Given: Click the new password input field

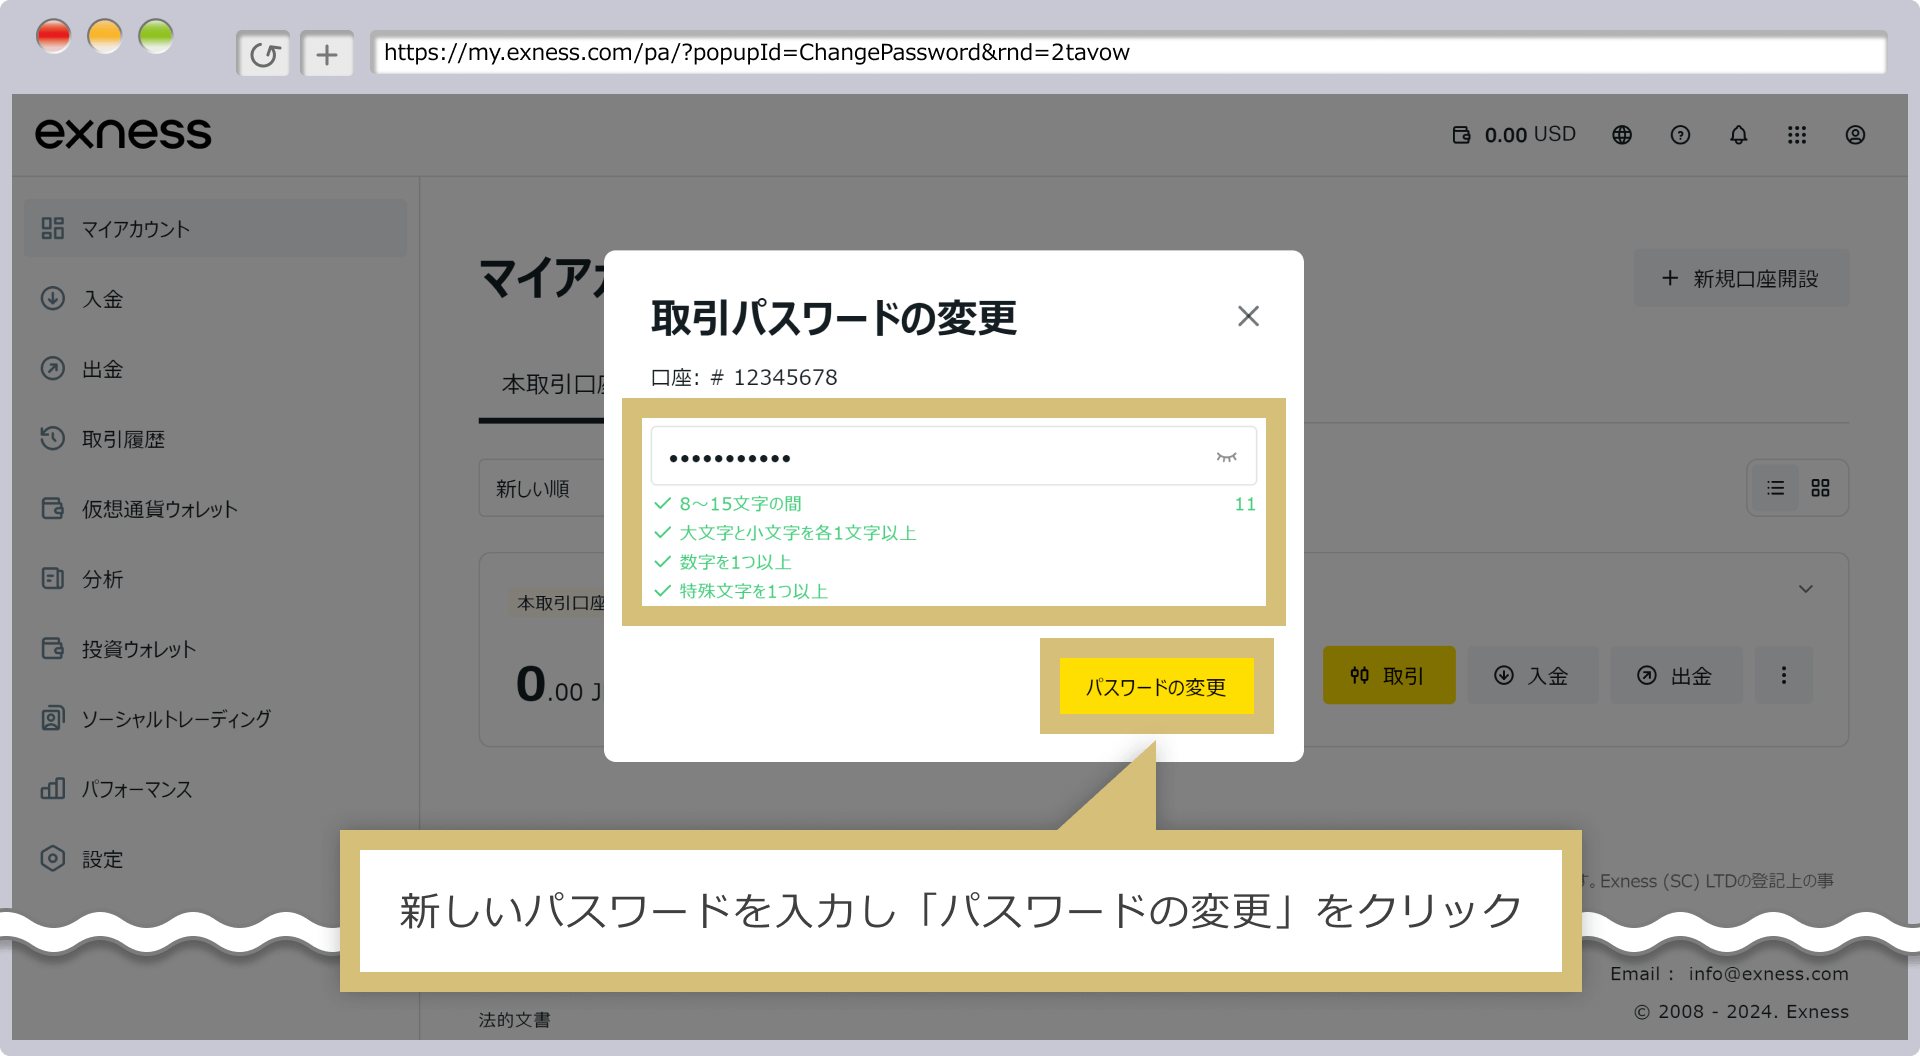Looking at the screenshot, I should pyautogui.click(x=930, y=457).
